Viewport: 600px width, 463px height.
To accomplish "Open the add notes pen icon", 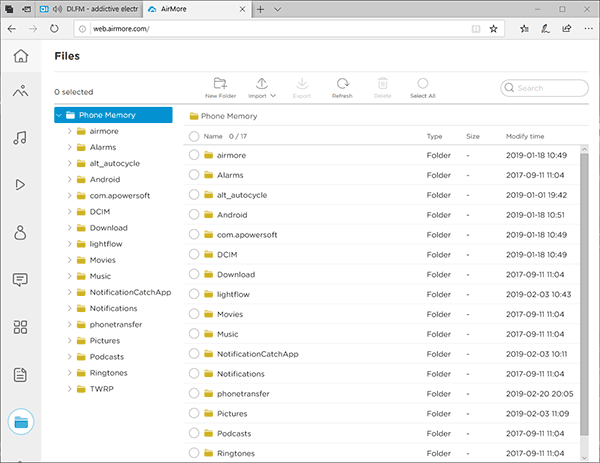I will click(x=546, y=29).
